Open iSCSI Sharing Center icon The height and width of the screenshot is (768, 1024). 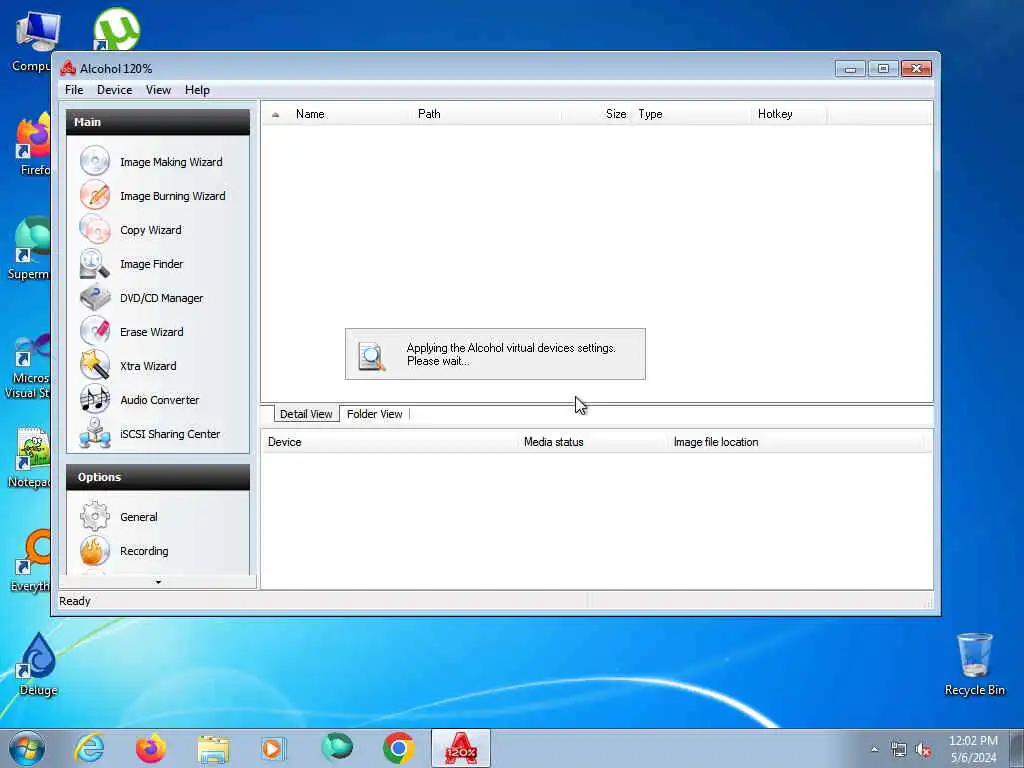(95, 433)
